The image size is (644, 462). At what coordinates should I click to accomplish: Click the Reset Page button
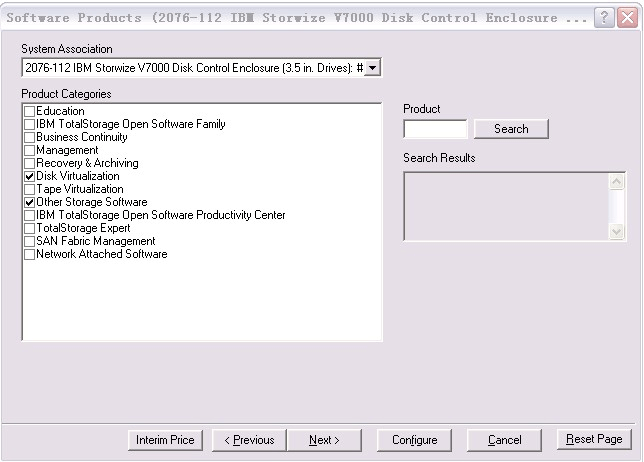[594, 439]
